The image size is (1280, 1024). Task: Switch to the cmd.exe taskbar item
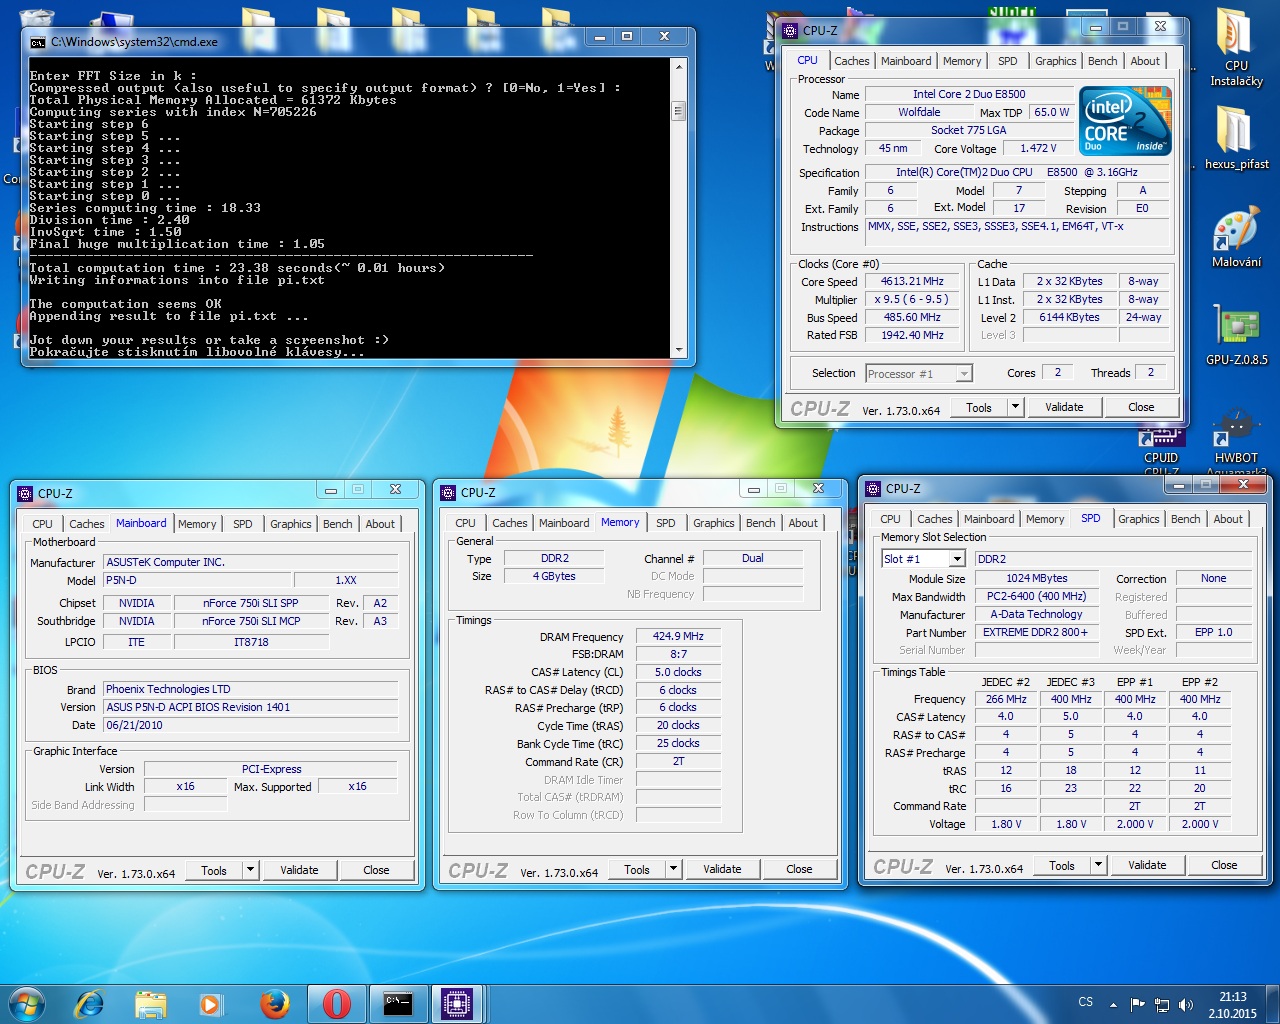[x=398, y=1004]
